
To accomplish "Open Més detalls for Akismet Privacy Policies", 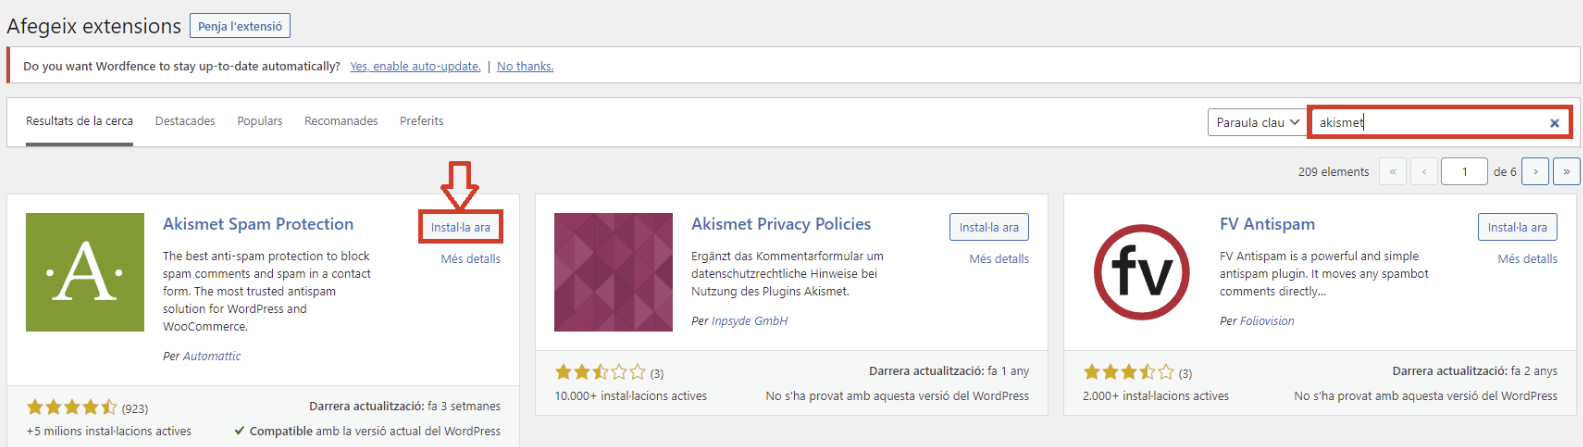I will click(999, 258).
